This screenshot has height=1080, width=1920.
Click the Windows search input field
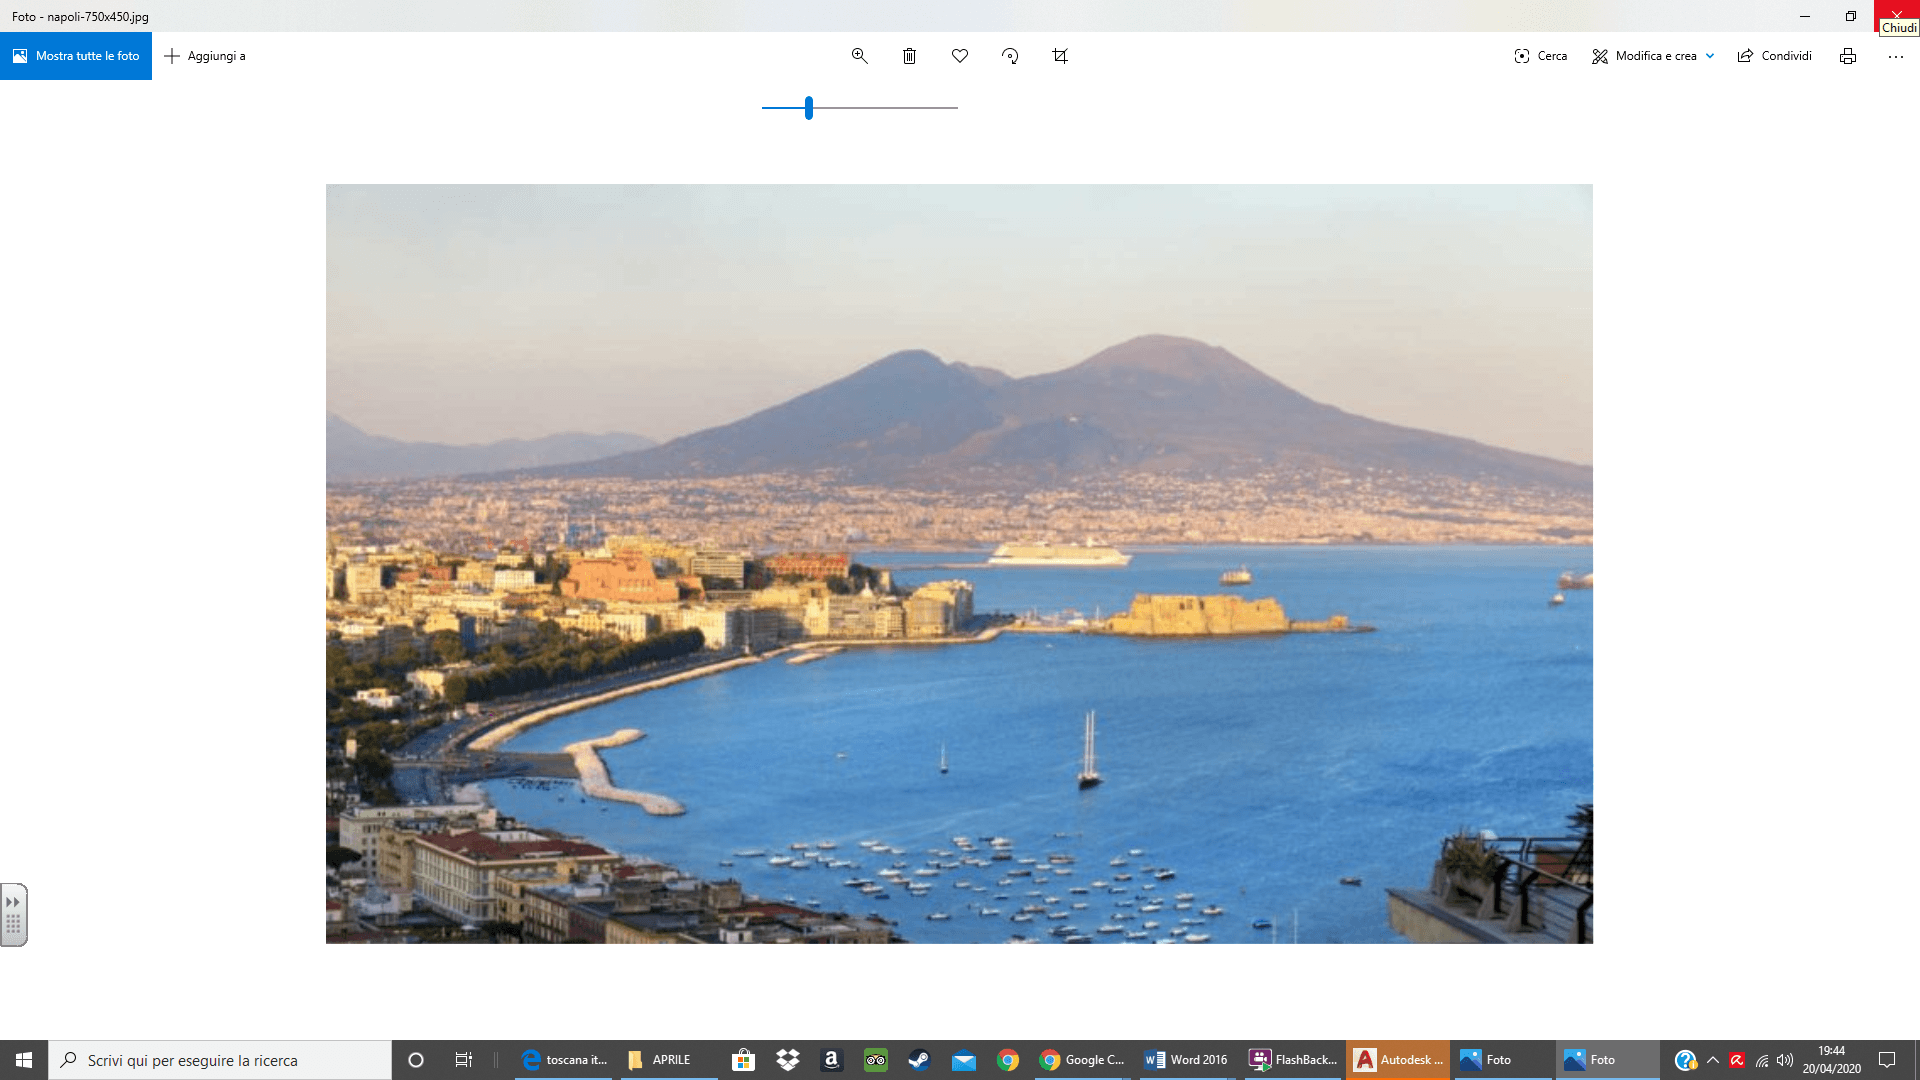[220, 1060]
